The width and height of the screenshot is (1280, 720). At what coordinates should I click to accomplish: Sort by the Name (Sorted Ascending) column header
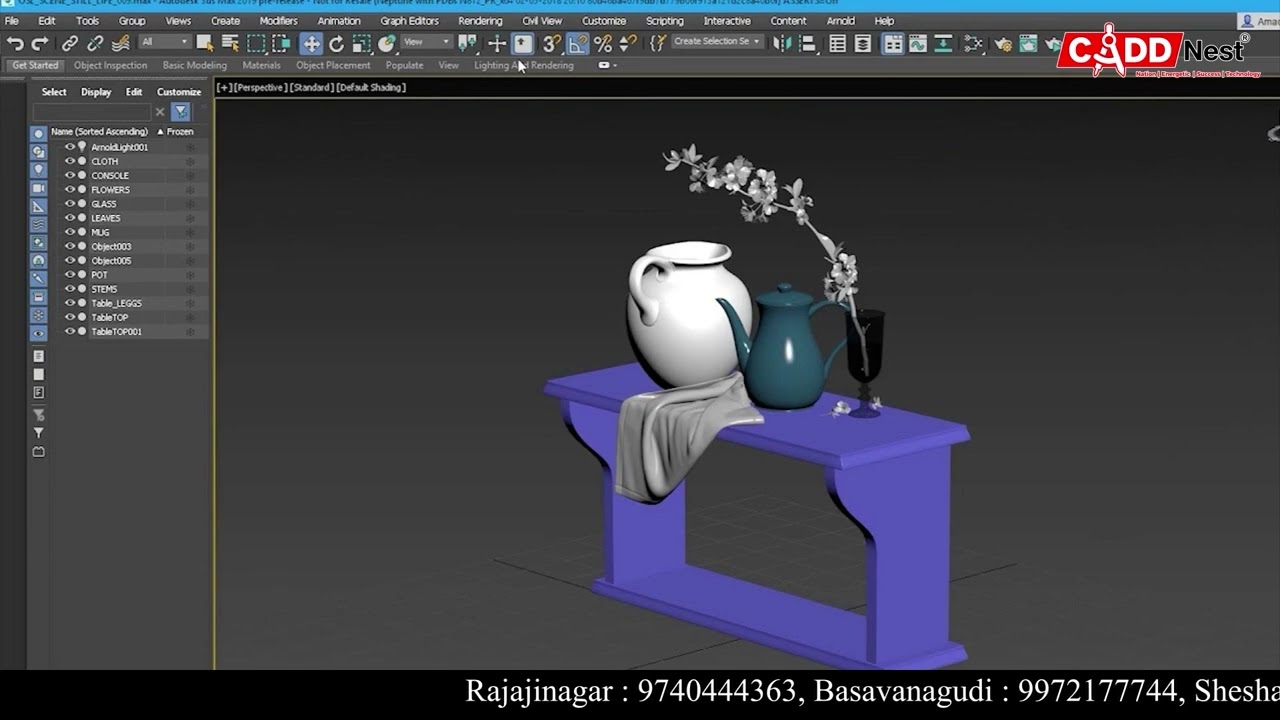pyautogui.click(x=100, y=132)
